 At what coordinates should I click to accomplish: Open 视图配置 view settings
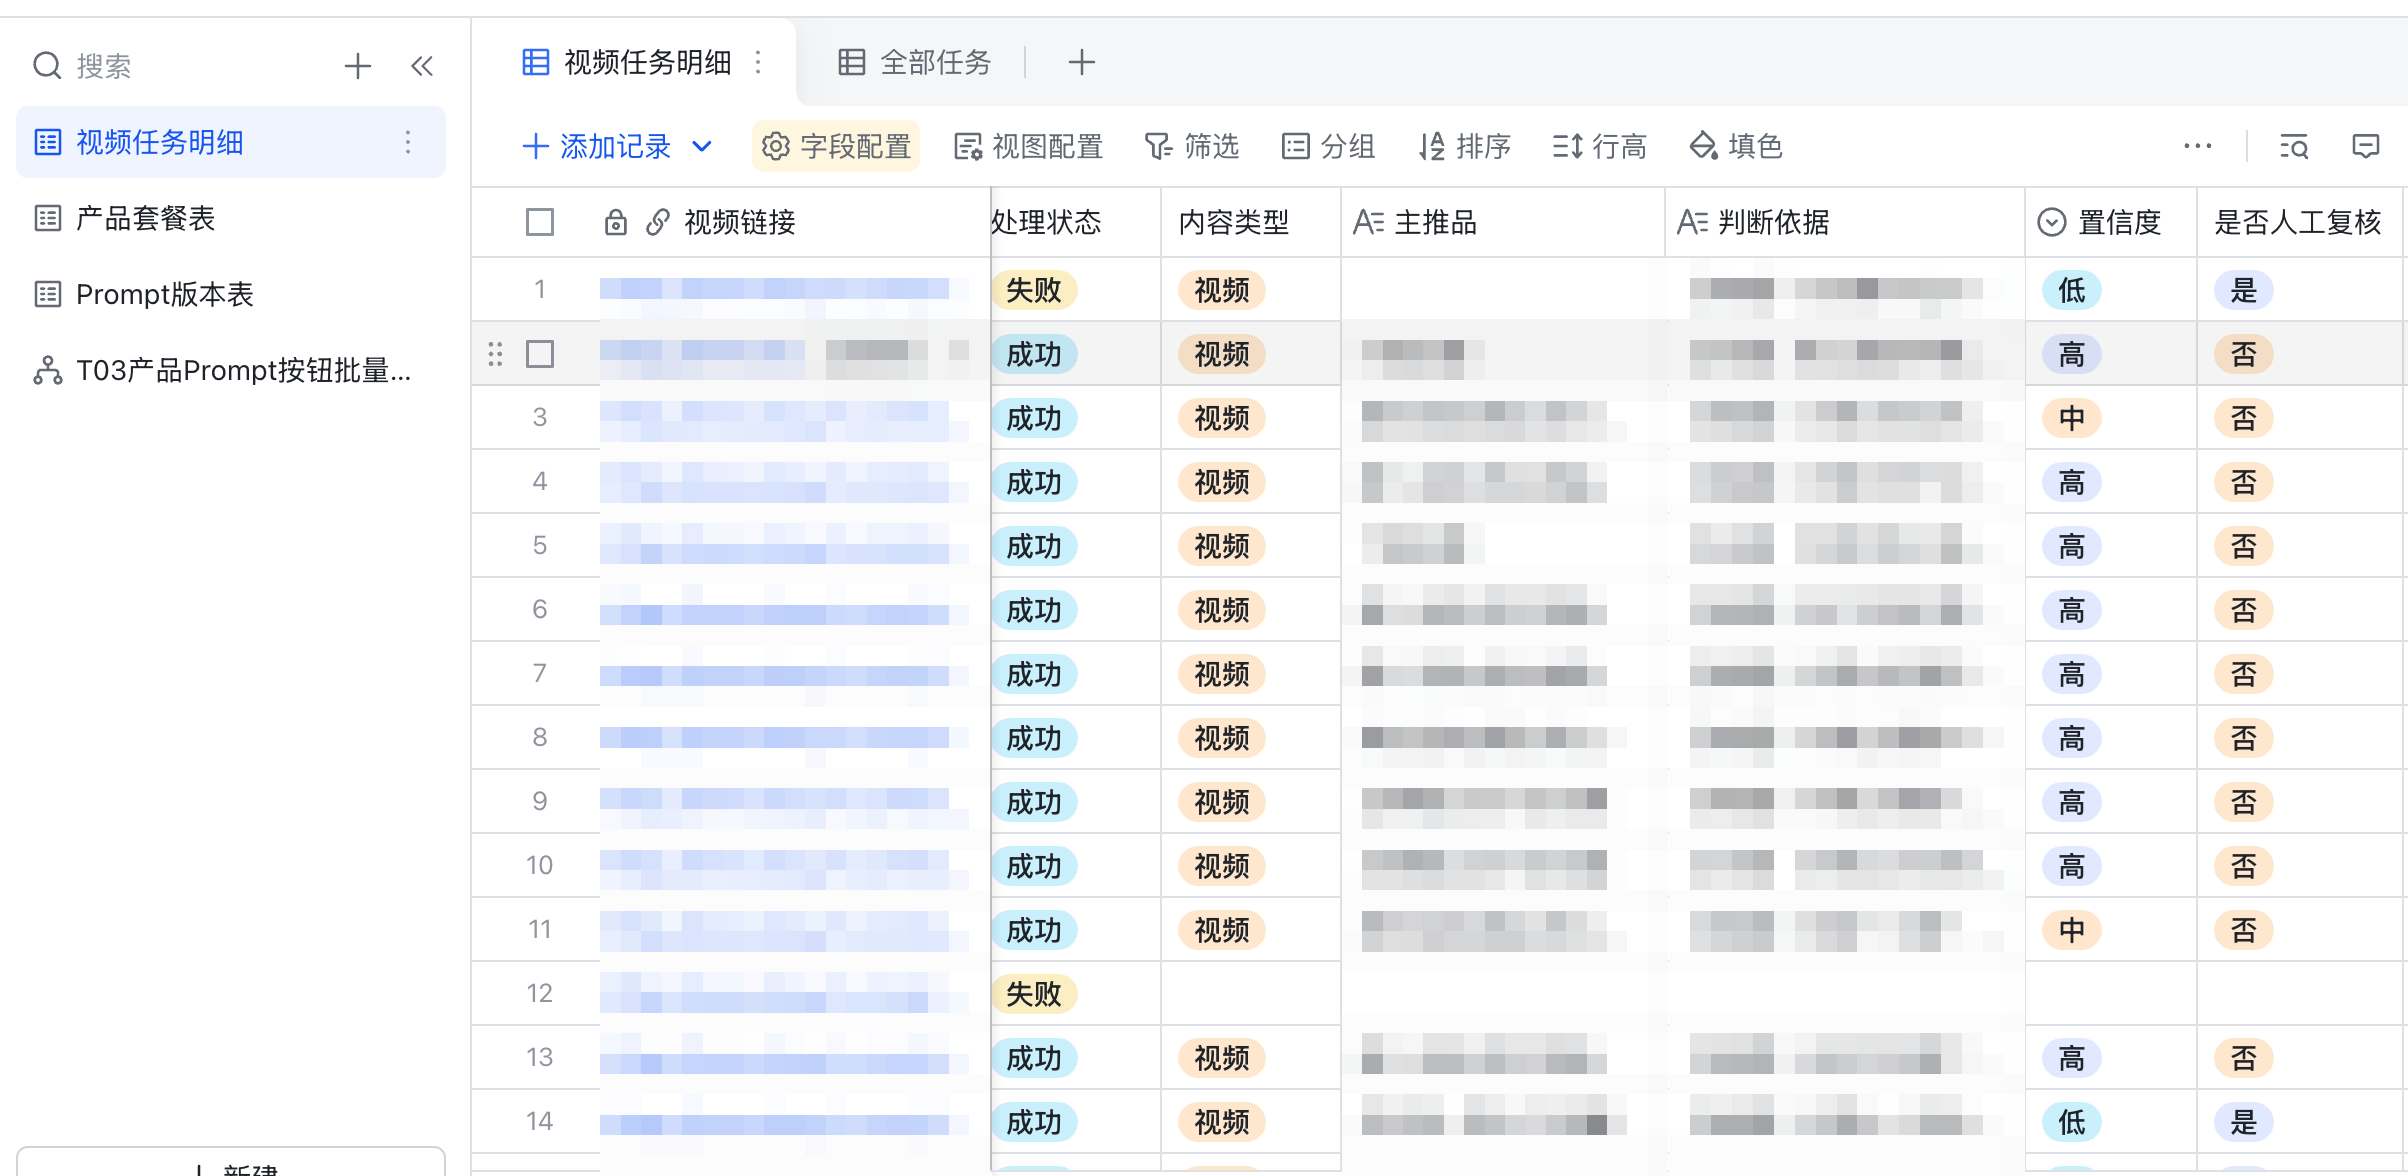tap(1028, 146)
